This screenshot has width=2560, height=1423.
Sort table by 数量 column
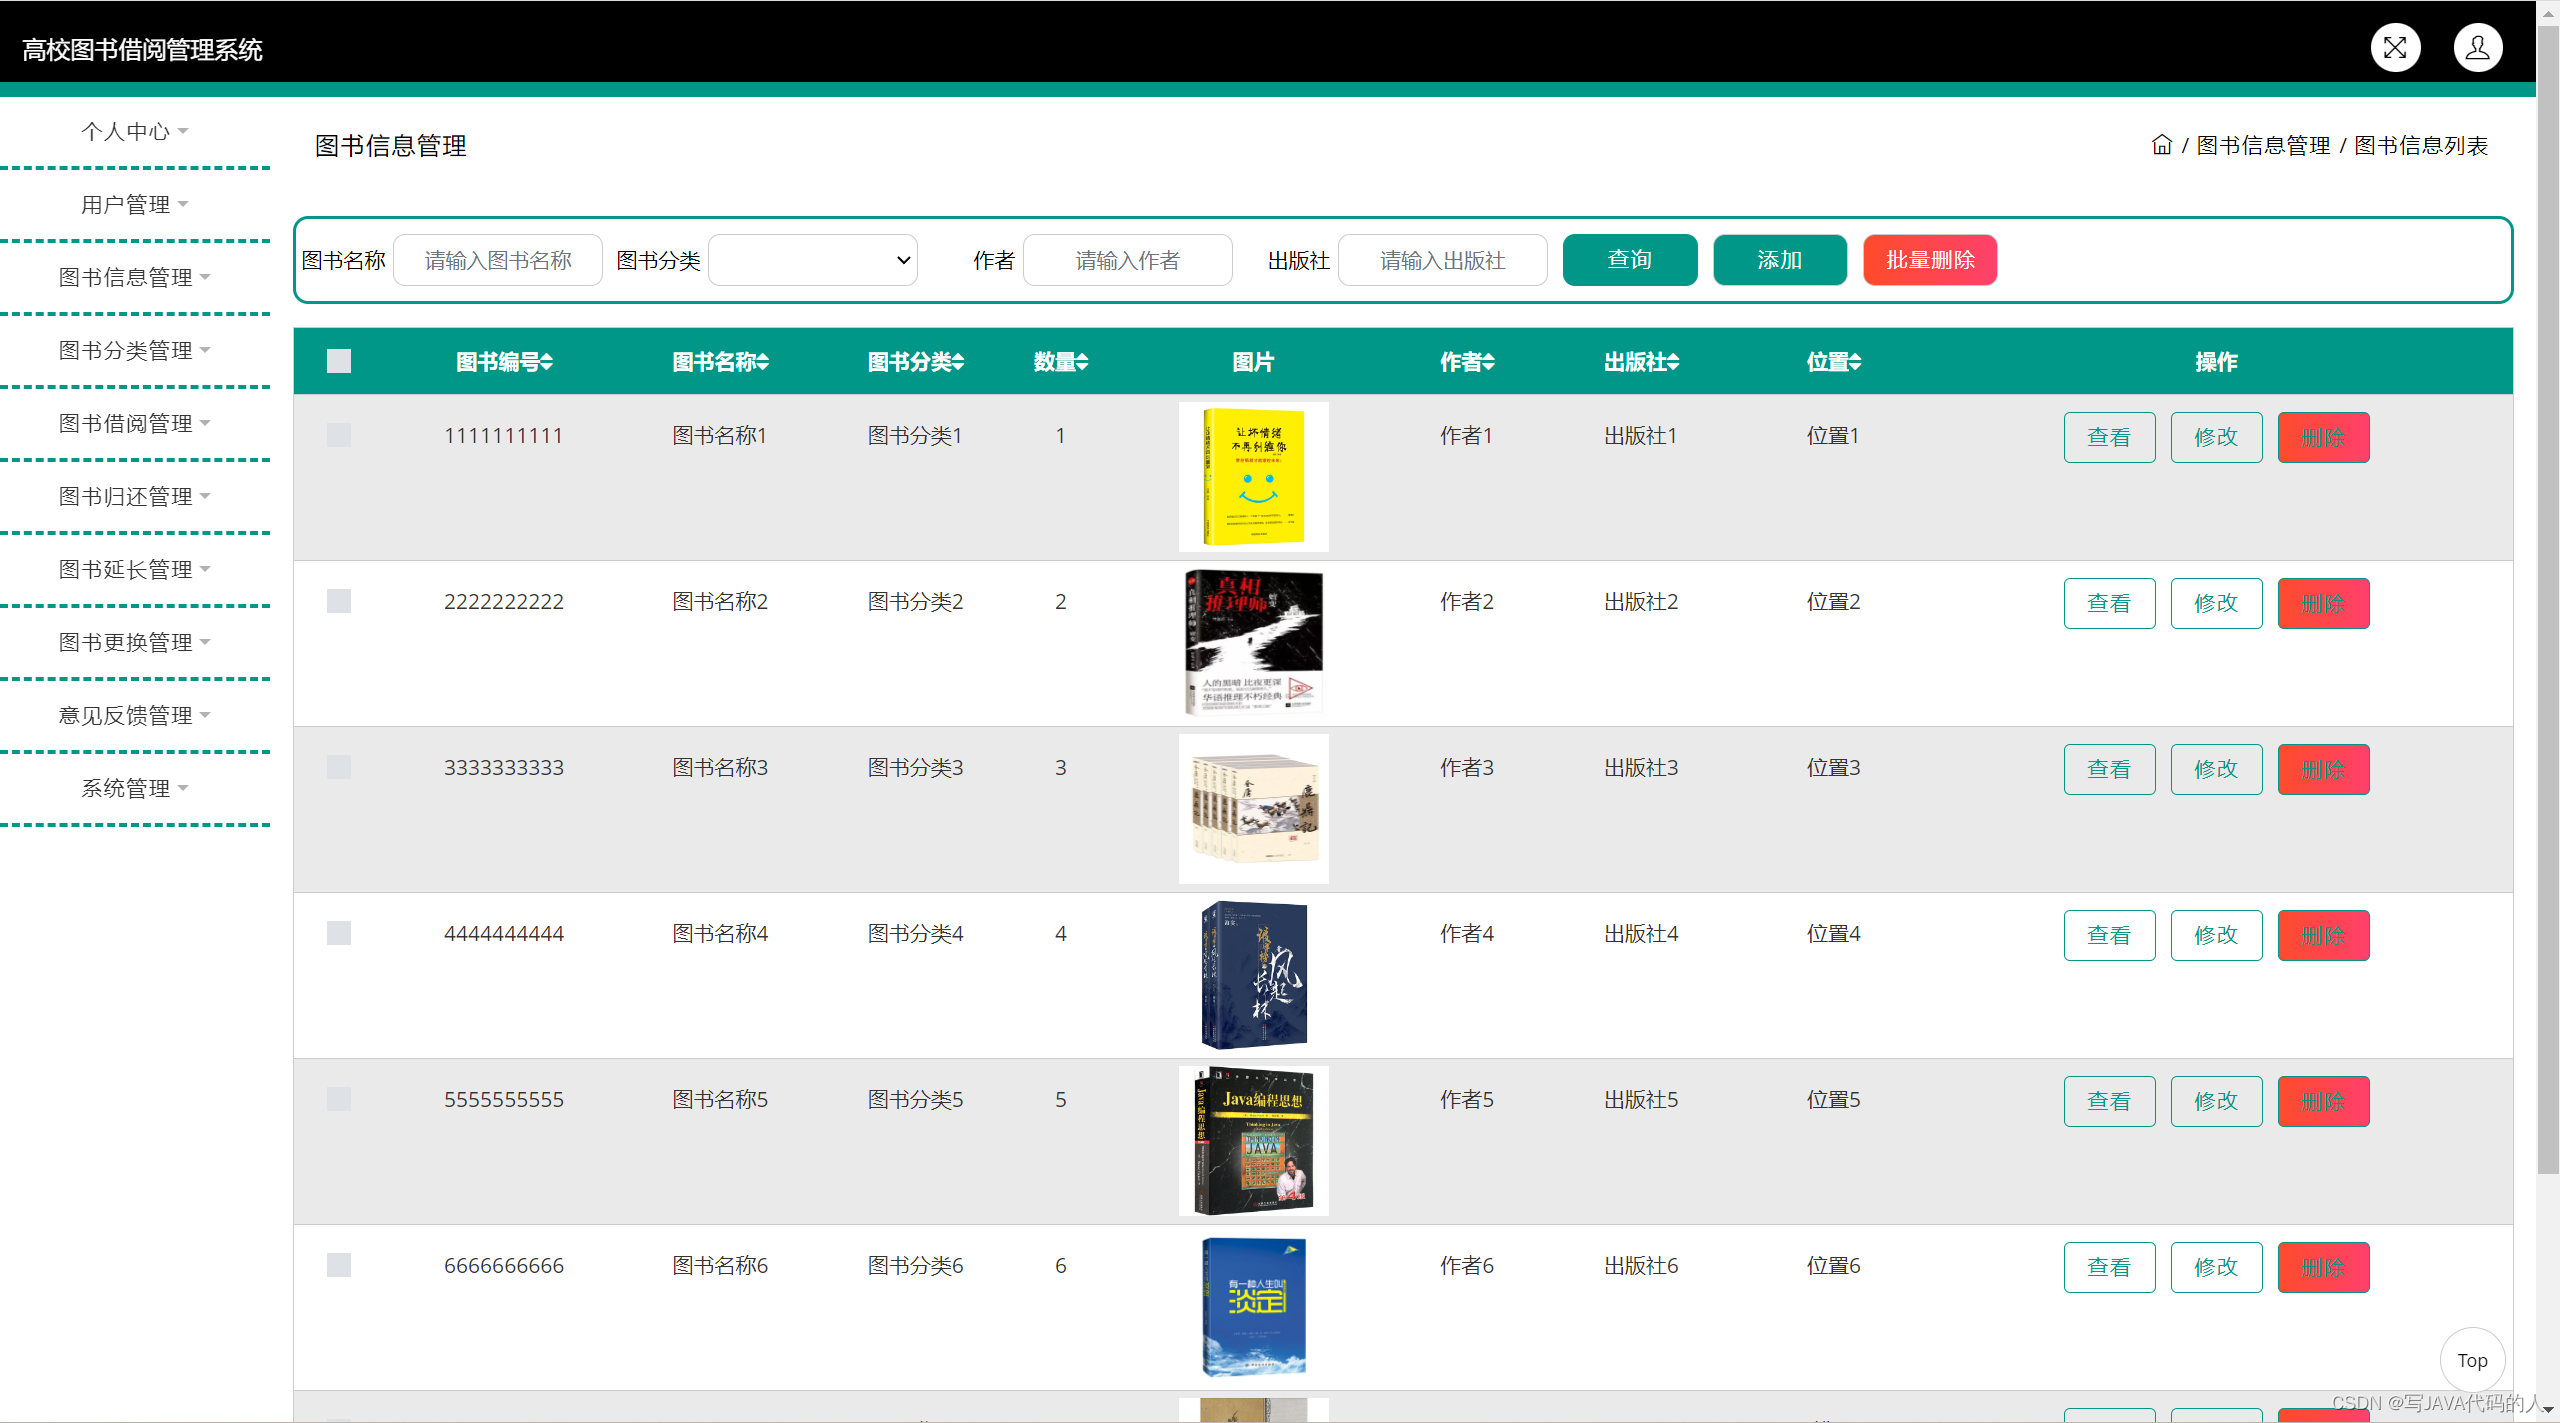[1060, 362]
